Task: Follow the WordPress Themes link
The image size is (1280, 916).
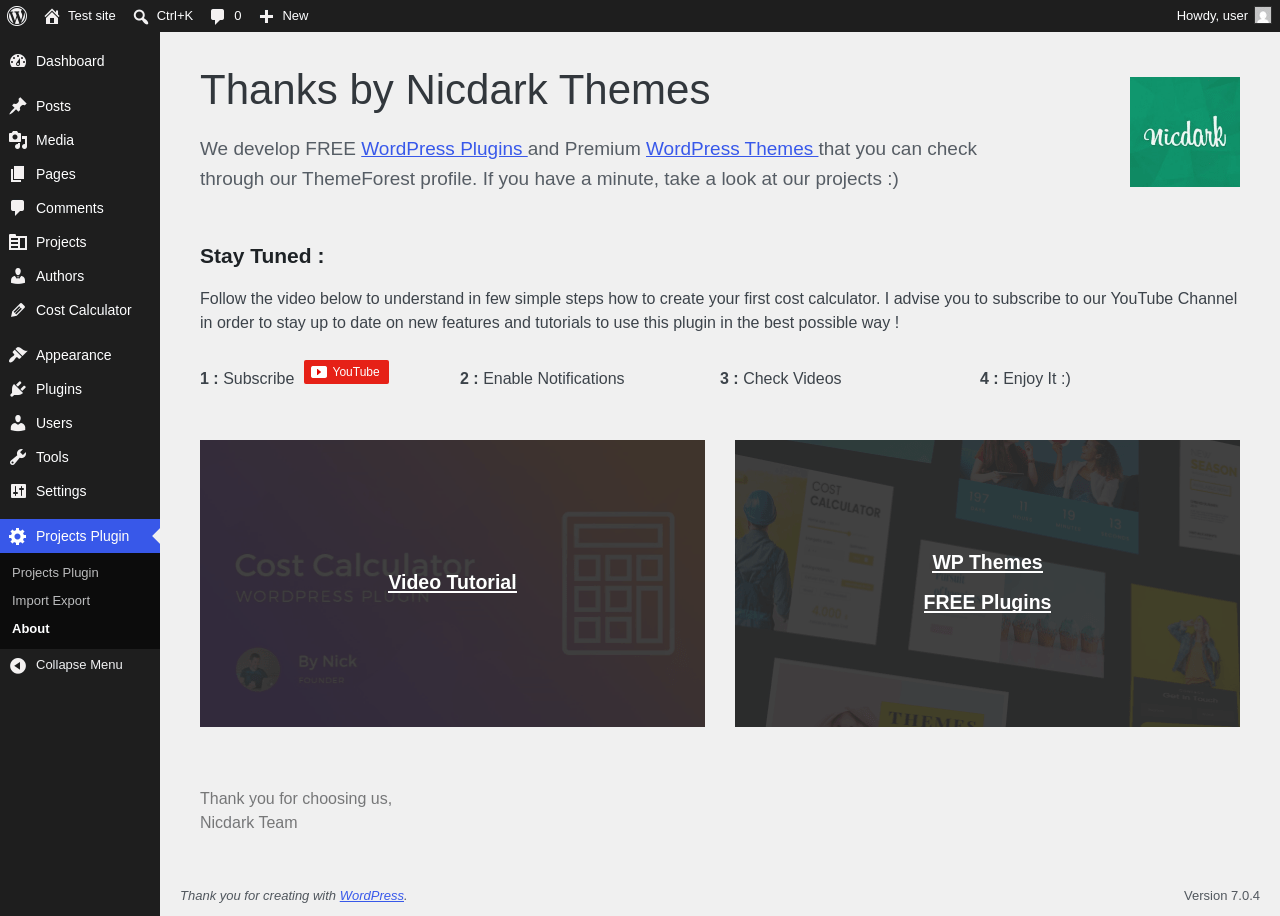Action: coord(732,149)
